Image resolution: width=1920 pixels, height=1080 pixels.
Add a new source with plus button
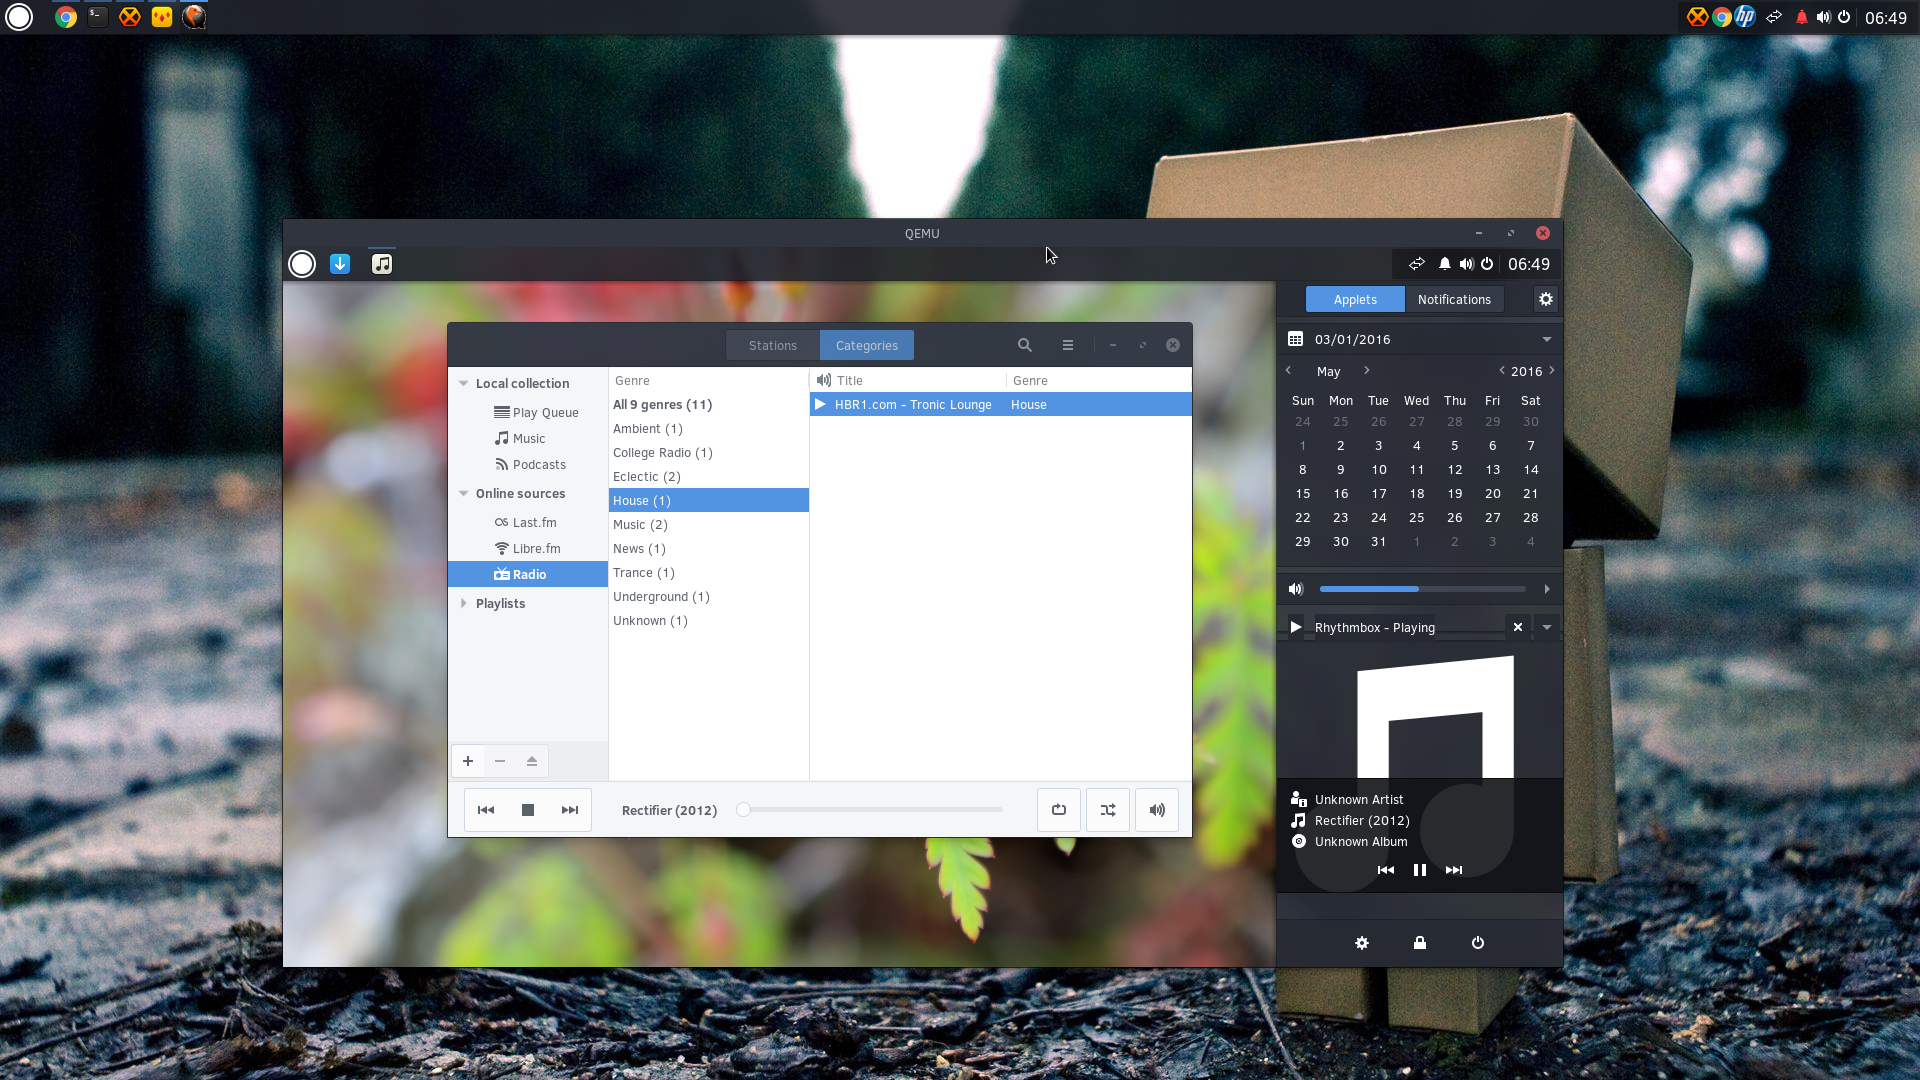coord(468,761)
